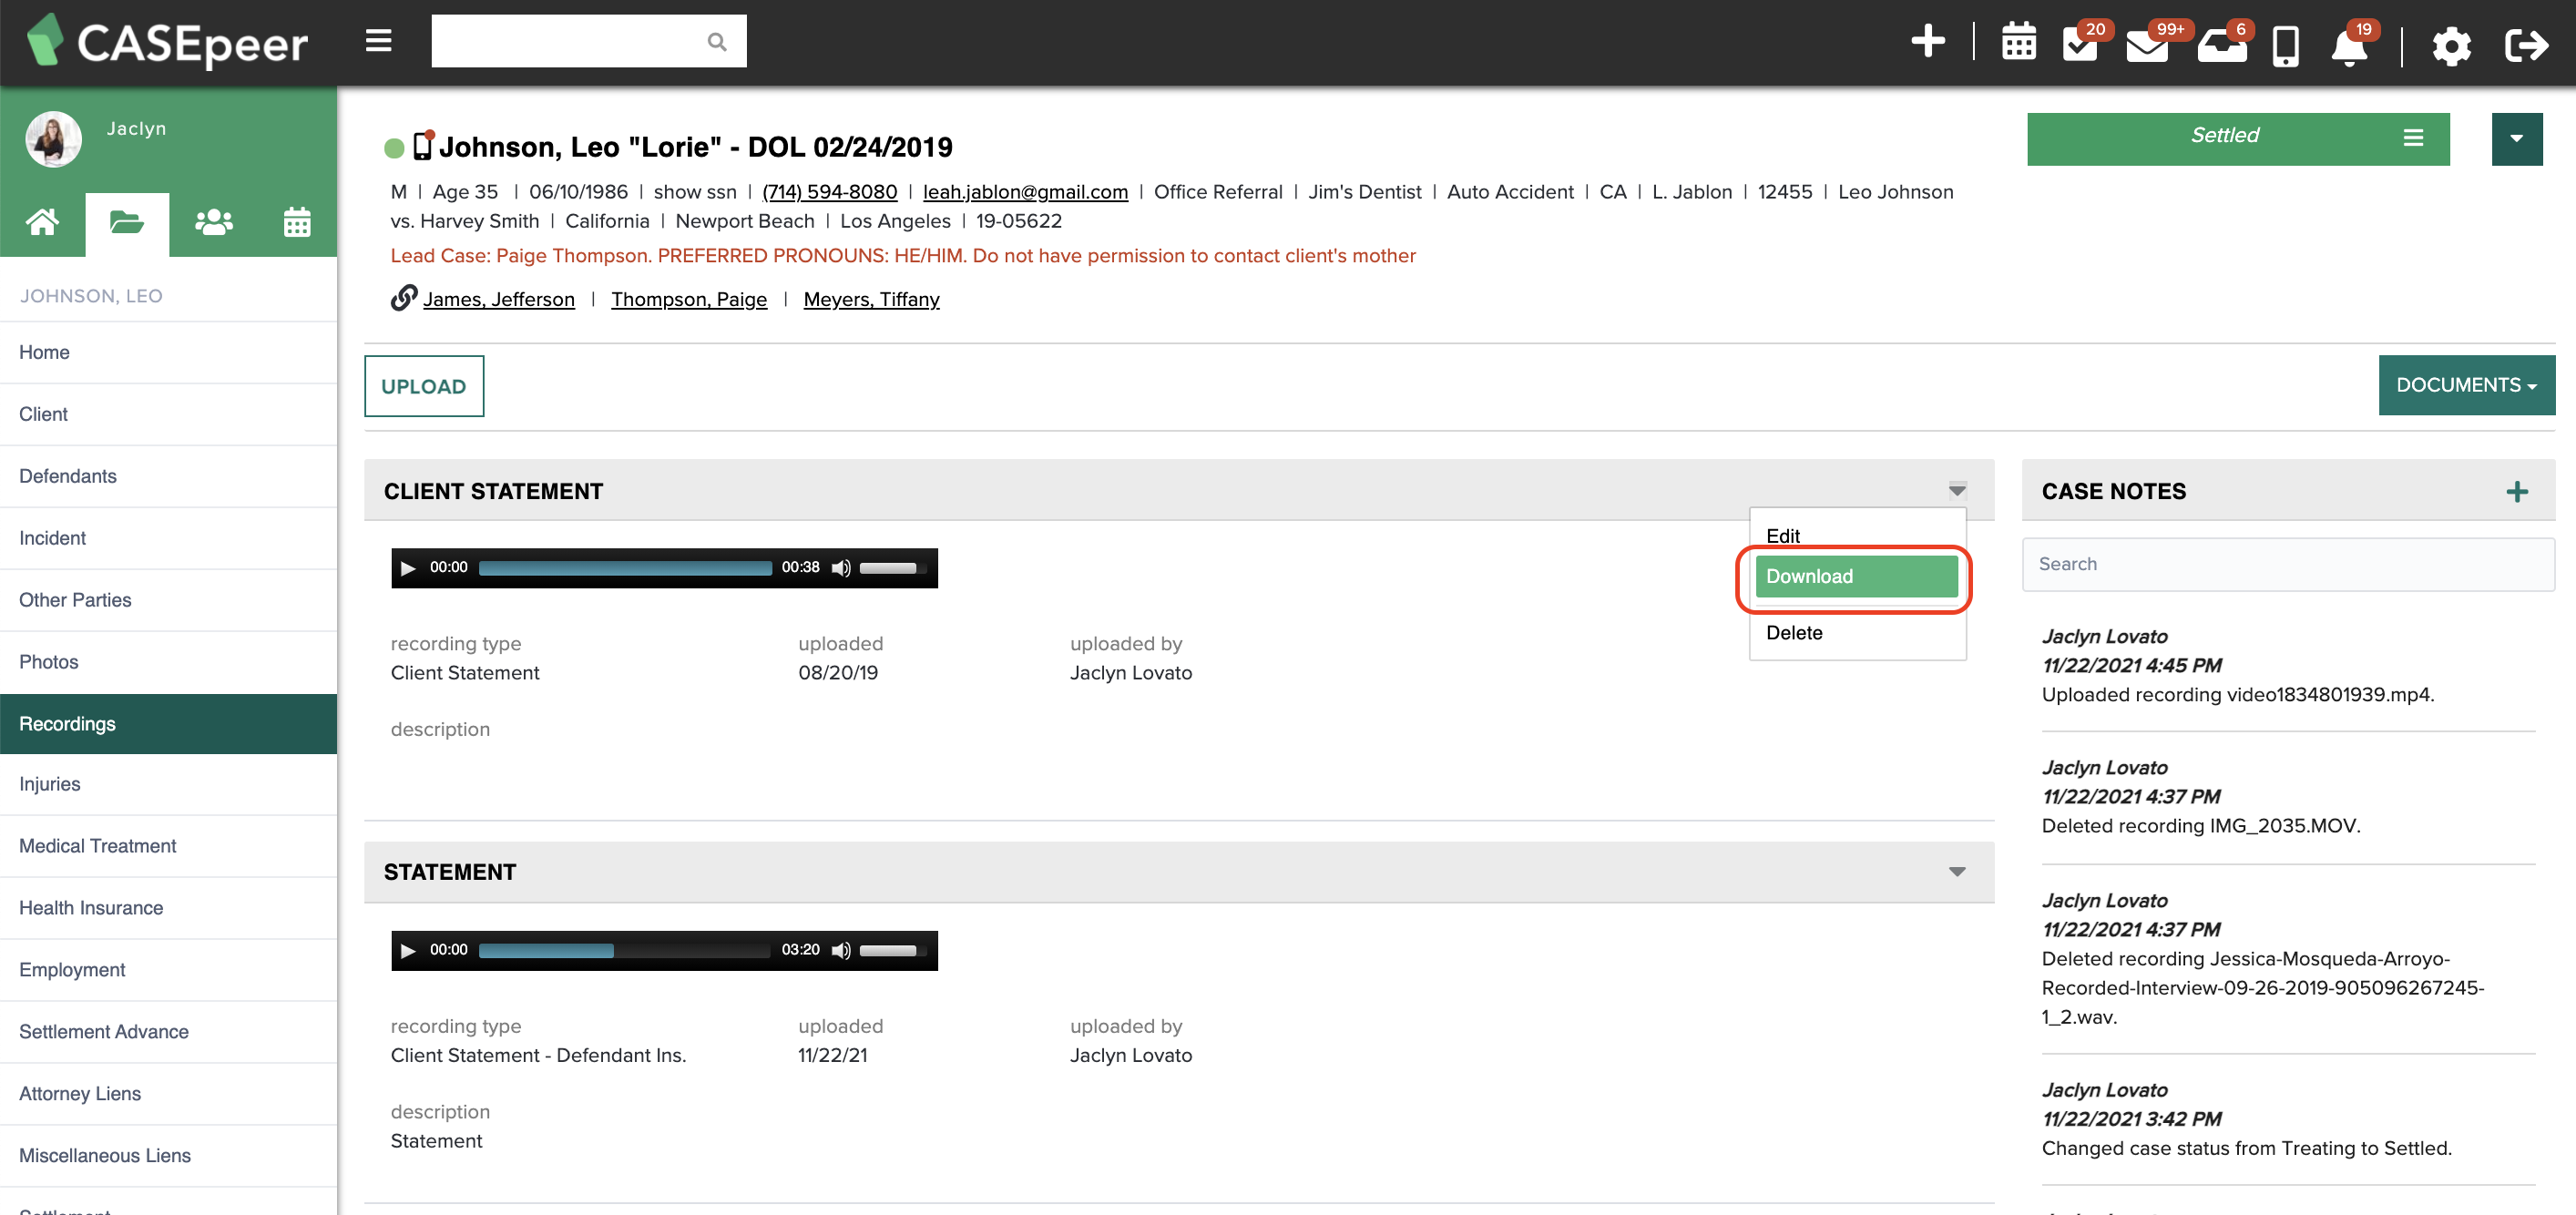This screenshot has width=2576, height=1215.
Task: Open Miscellaneous Liens in case sidebar
Action: tap(168, 1156)
